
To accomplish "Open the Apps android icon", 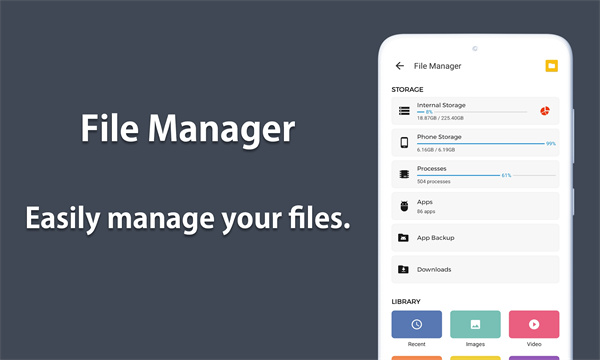I will click(404, 206).
